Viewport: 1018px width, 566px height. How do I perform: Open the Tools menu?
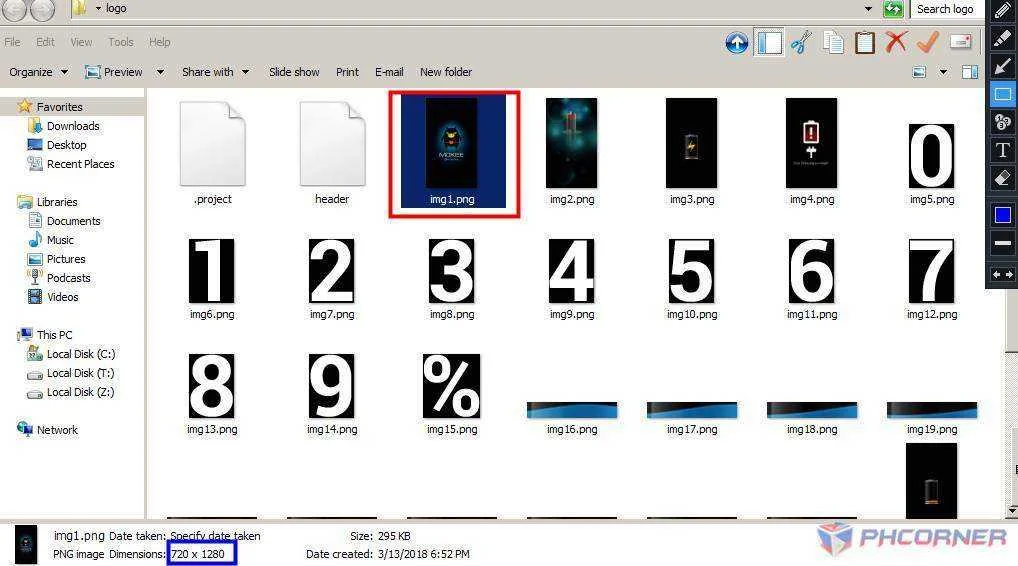(x=121, y=42)
